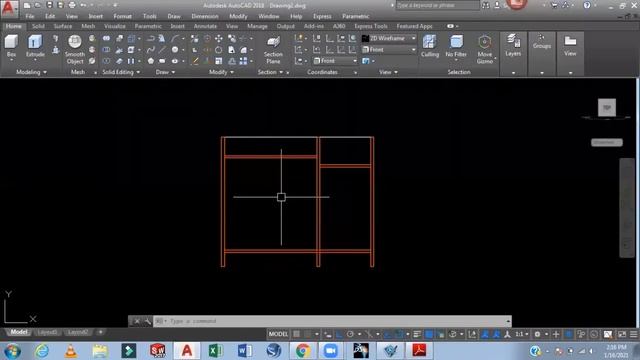Expand the View panel title
Image resolution: width=640 pixels, height=360 pixels.
click(x=388, y=72)
